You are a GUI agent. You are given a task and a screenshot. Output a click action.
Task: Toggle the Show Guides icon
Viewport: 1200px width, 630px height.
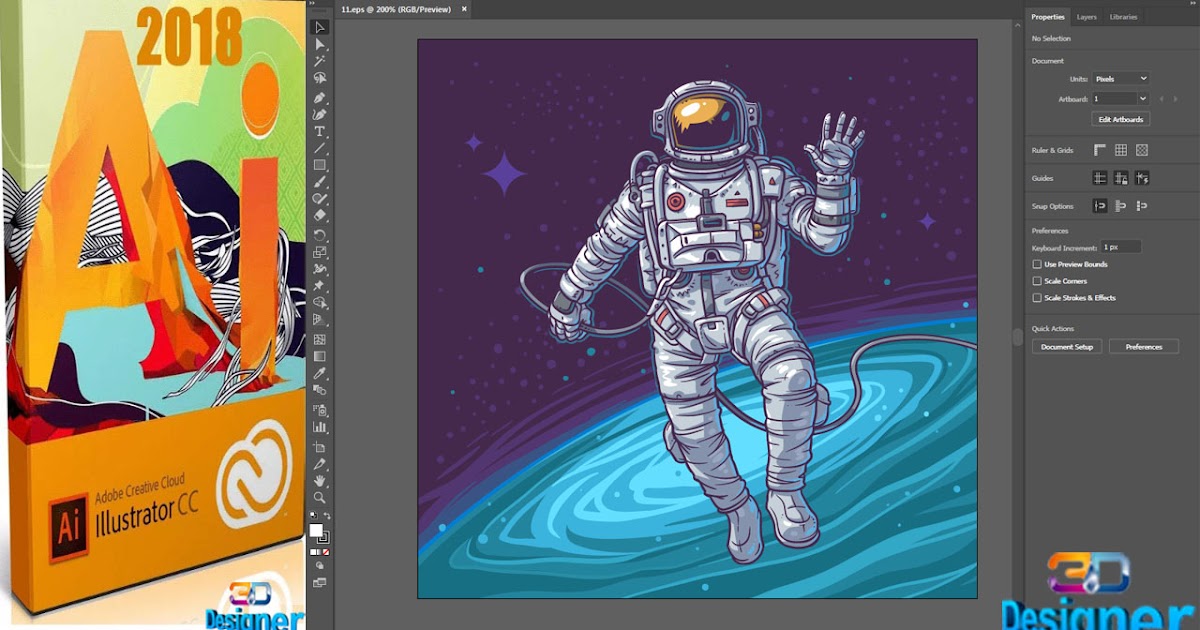(1100, 178)
